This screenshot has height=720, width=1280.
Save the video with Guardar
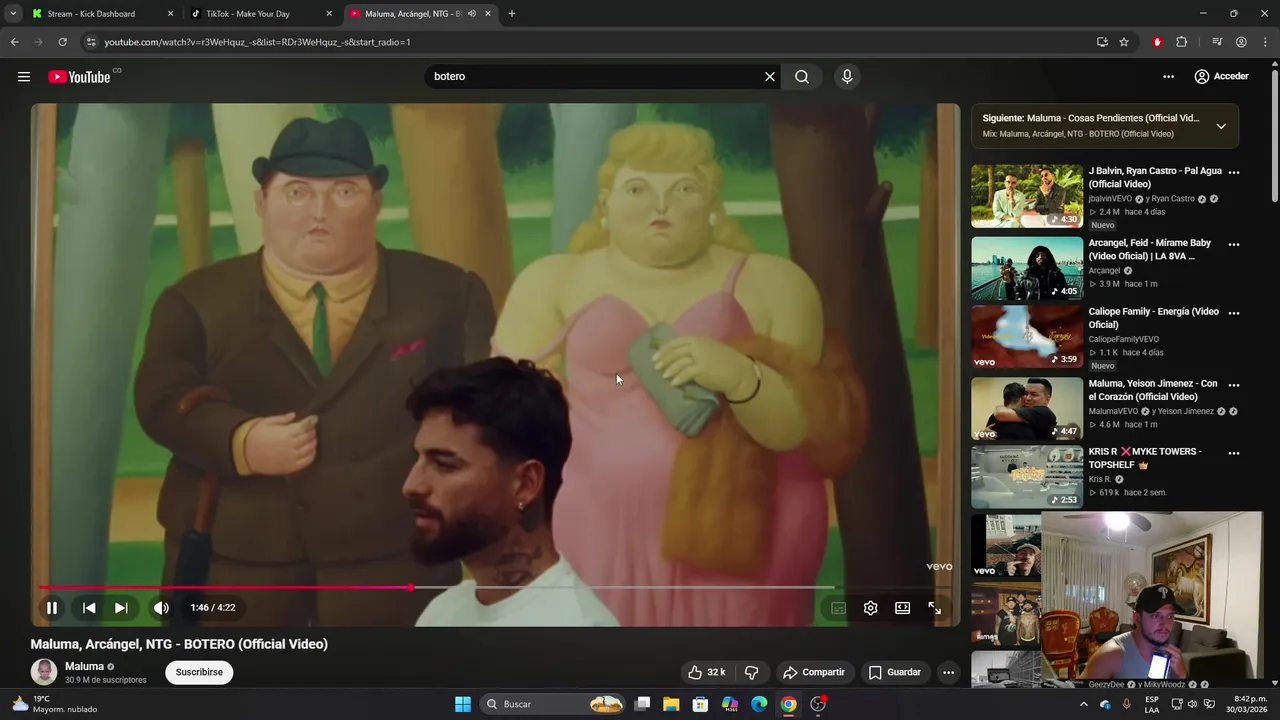point(895,672)
